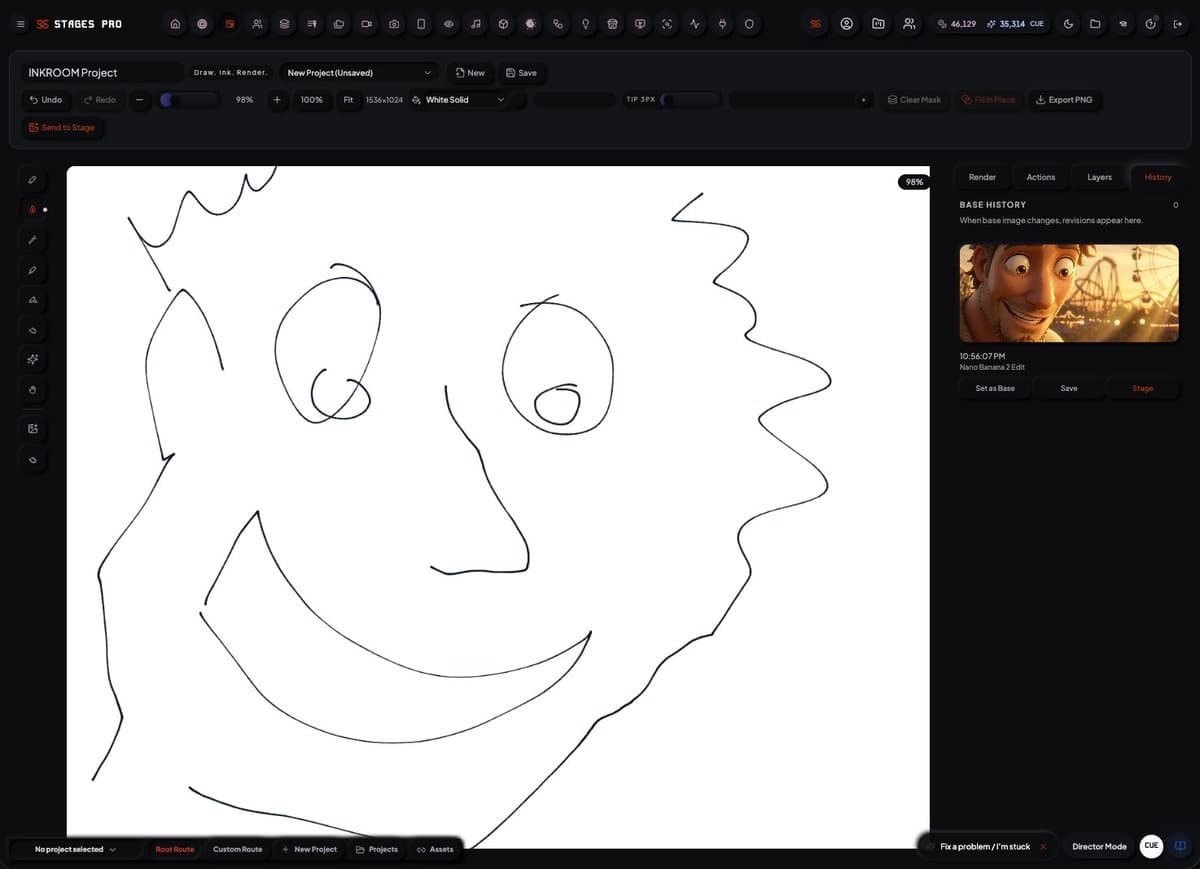This screenshot has height=869, width=1200.
Task: Open Assets in bottom bar
Action: pyautogui.click(x=435, y=849)
